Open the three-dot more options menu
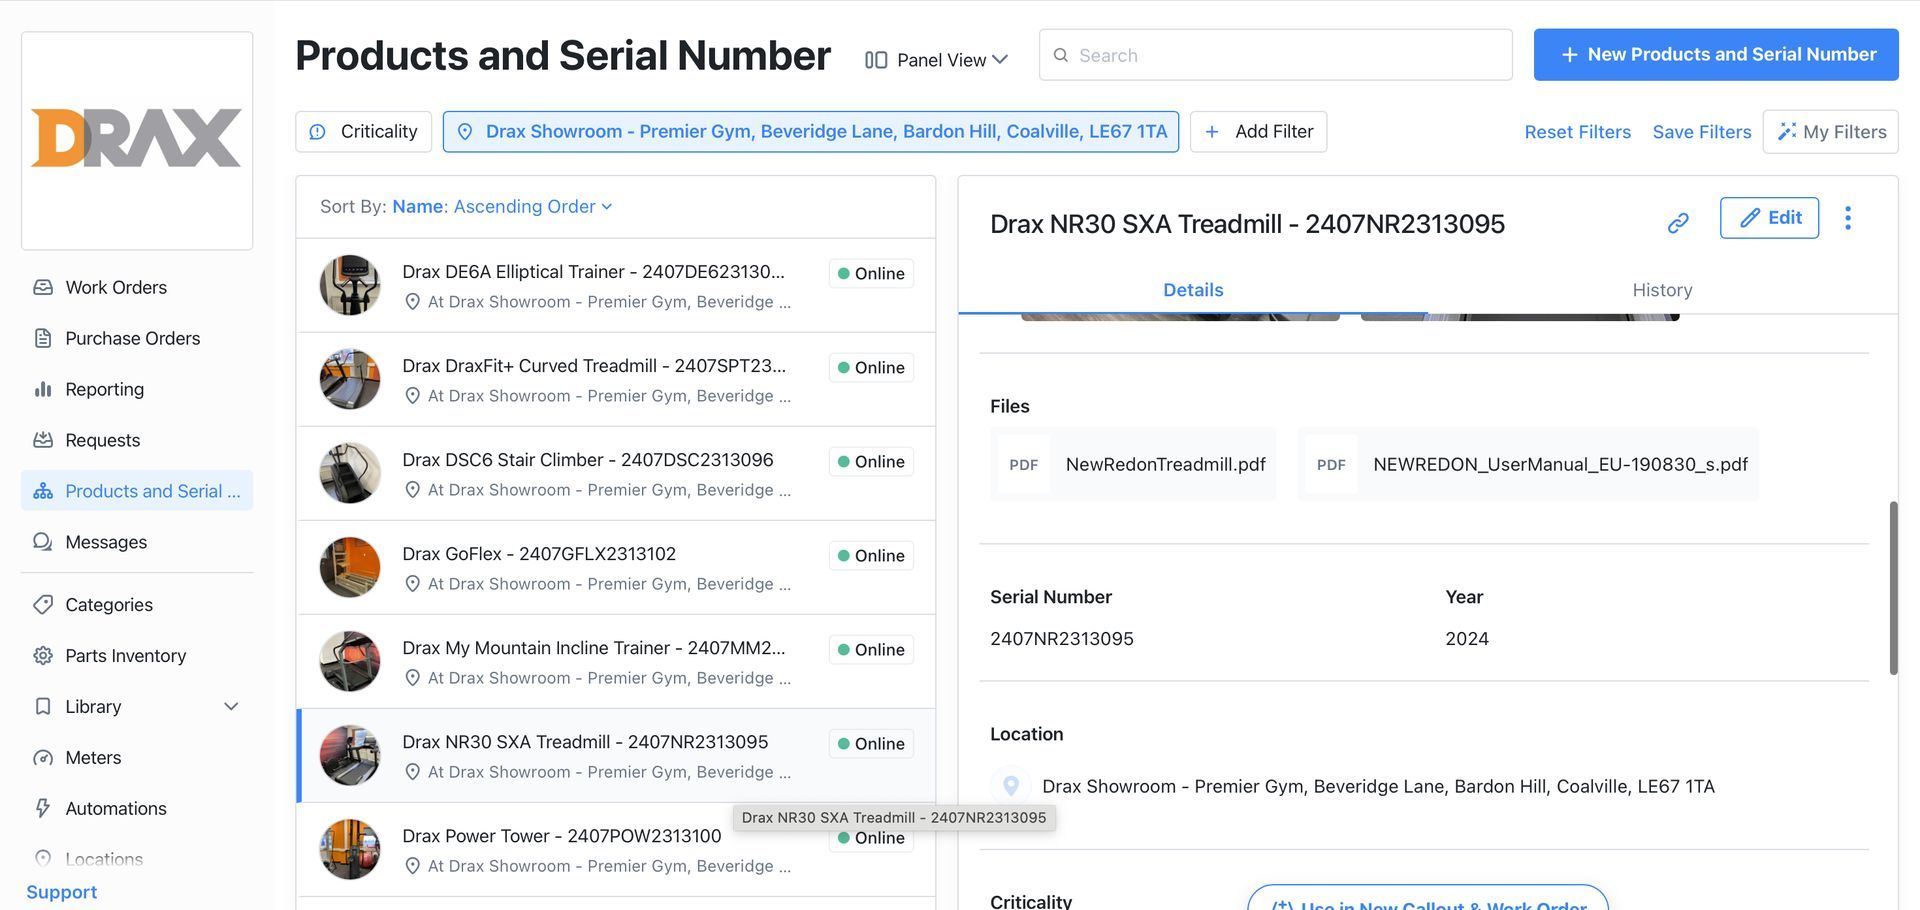1920x910 pixels. click(1847, 218)
